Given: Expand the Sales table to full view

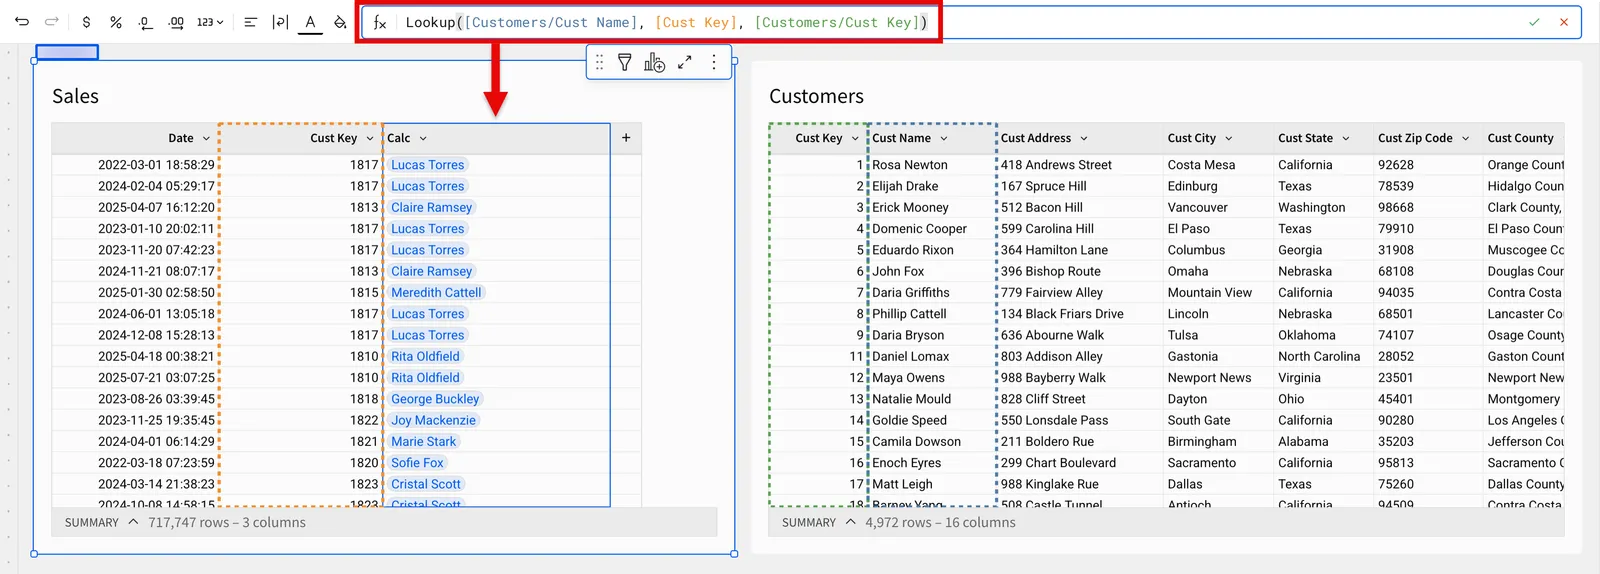Looking at the screenshot, I should click(685, 62).
